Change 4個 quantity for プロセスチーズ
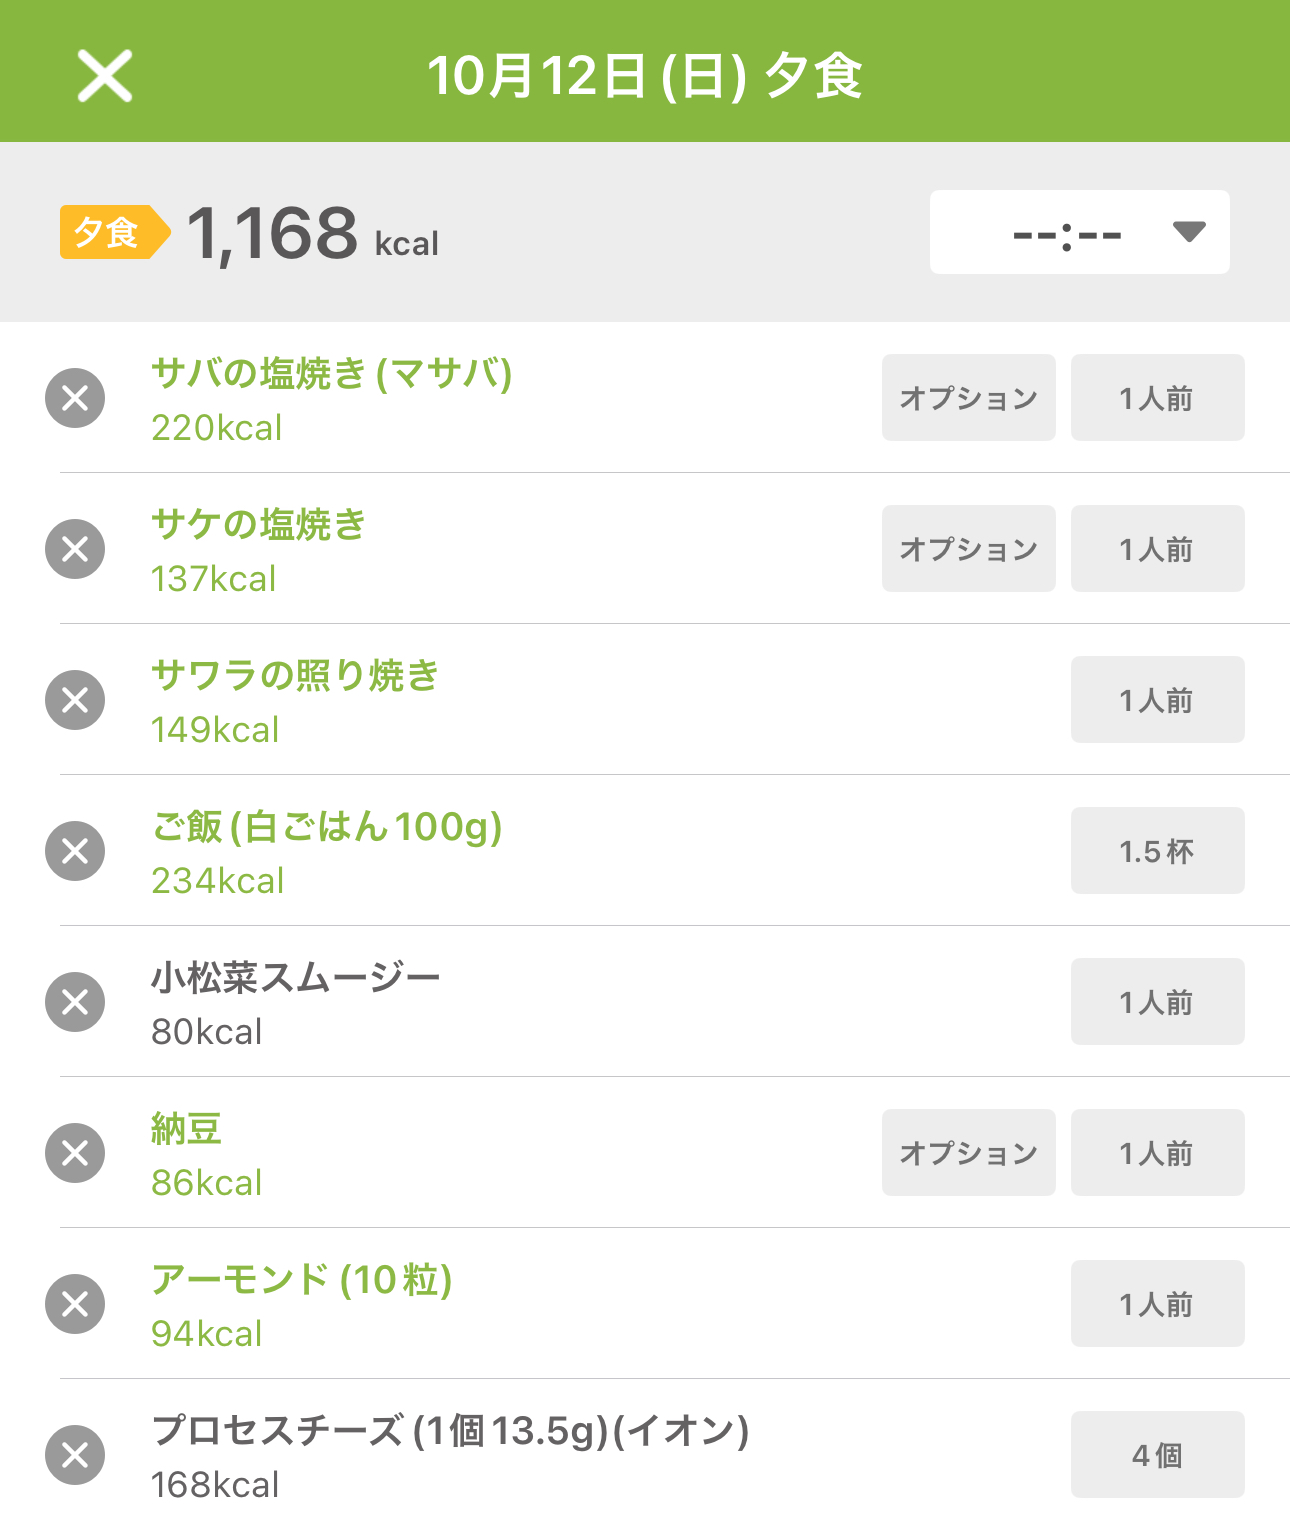This screenshot has height=1515, width=1290. pos(1157,1455)
